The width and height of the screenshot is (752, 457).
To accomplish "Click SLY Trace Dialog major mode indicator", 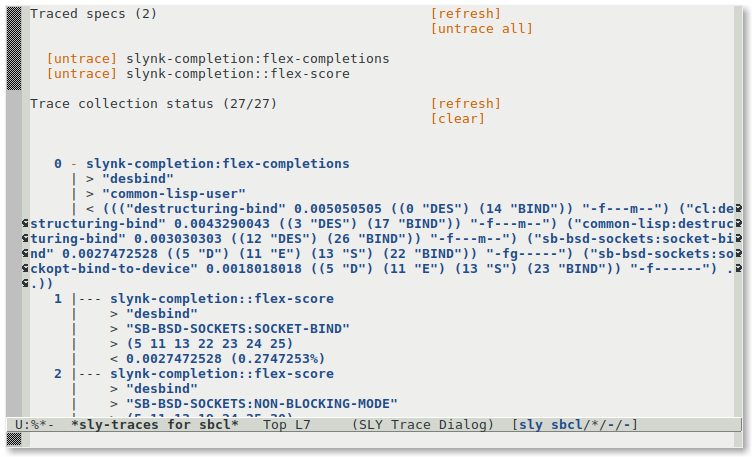I will (x=423, y=425).
